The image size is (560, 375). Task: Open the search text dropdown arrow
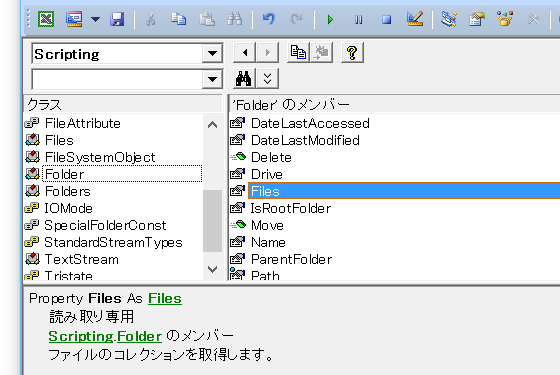pos(212,79)
